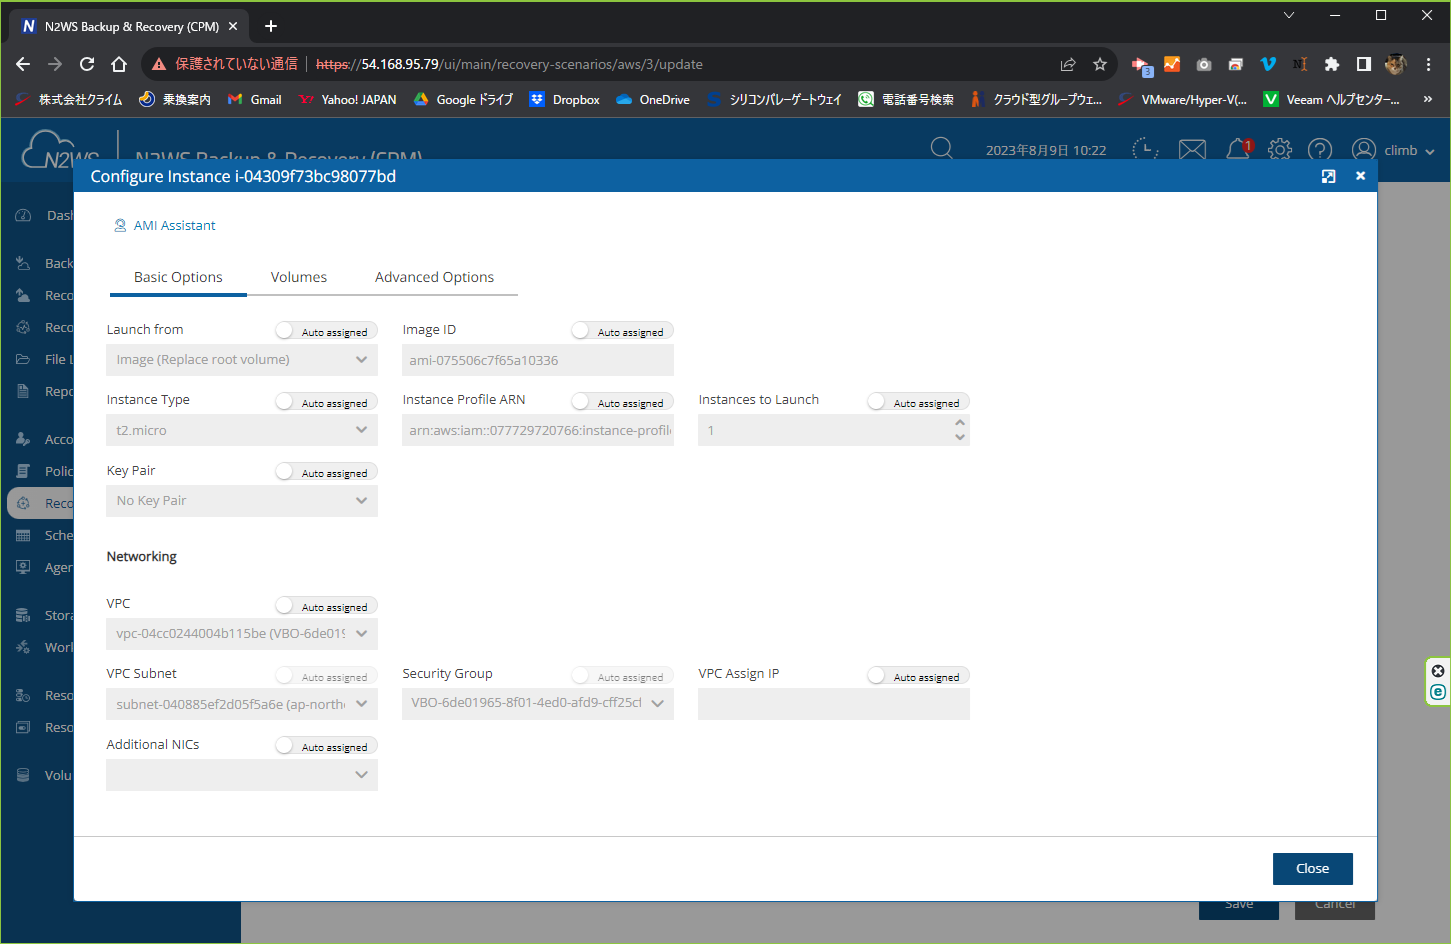Go back in browser history
Image resolution: width=1451 pixels, height=944 pixels.
coord(23,64)
